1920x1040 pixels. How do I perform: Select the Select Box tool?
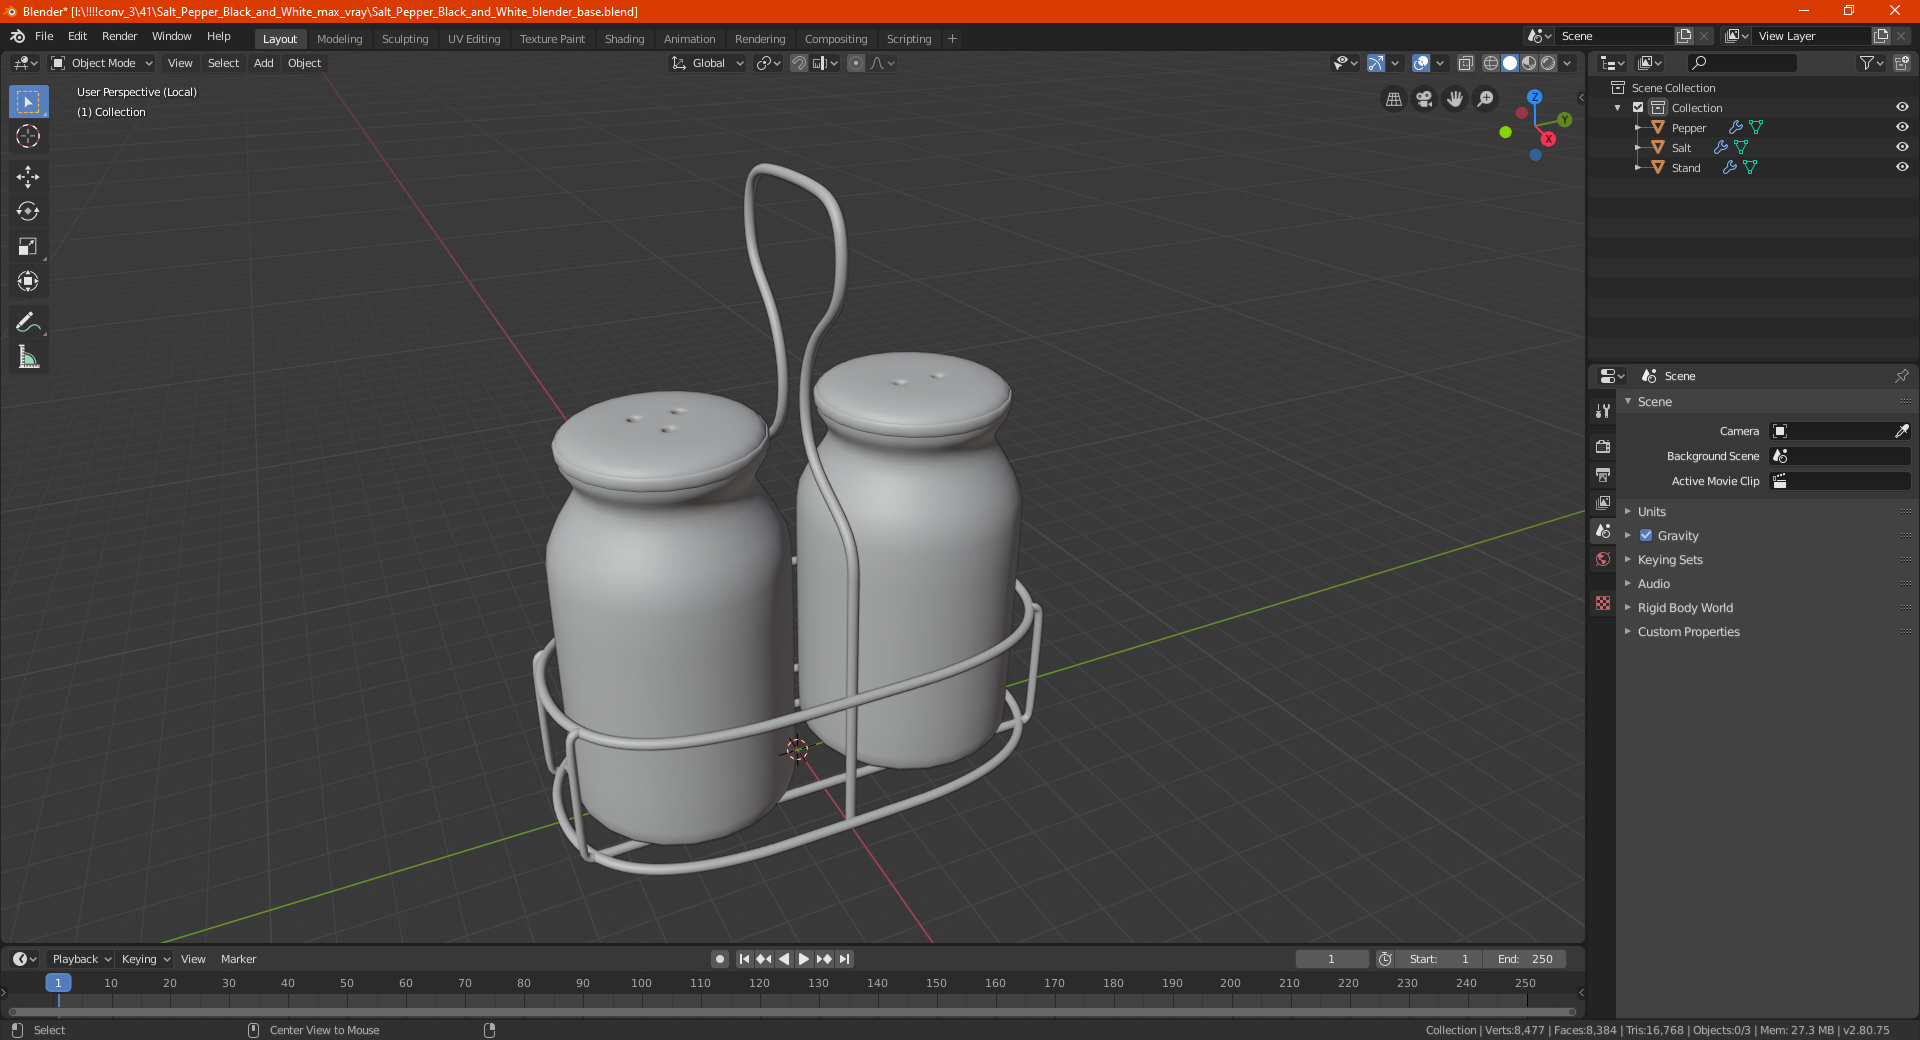click(28, 102)
